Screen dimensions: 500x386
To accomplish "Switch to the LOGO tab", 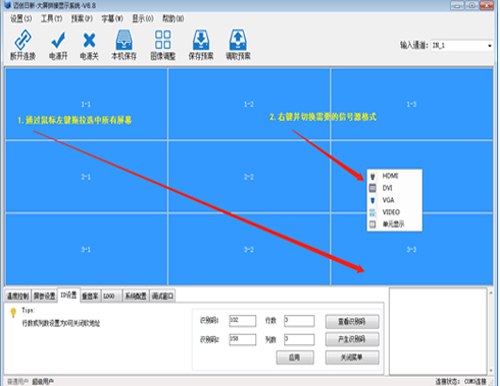I will click(111, 296).
